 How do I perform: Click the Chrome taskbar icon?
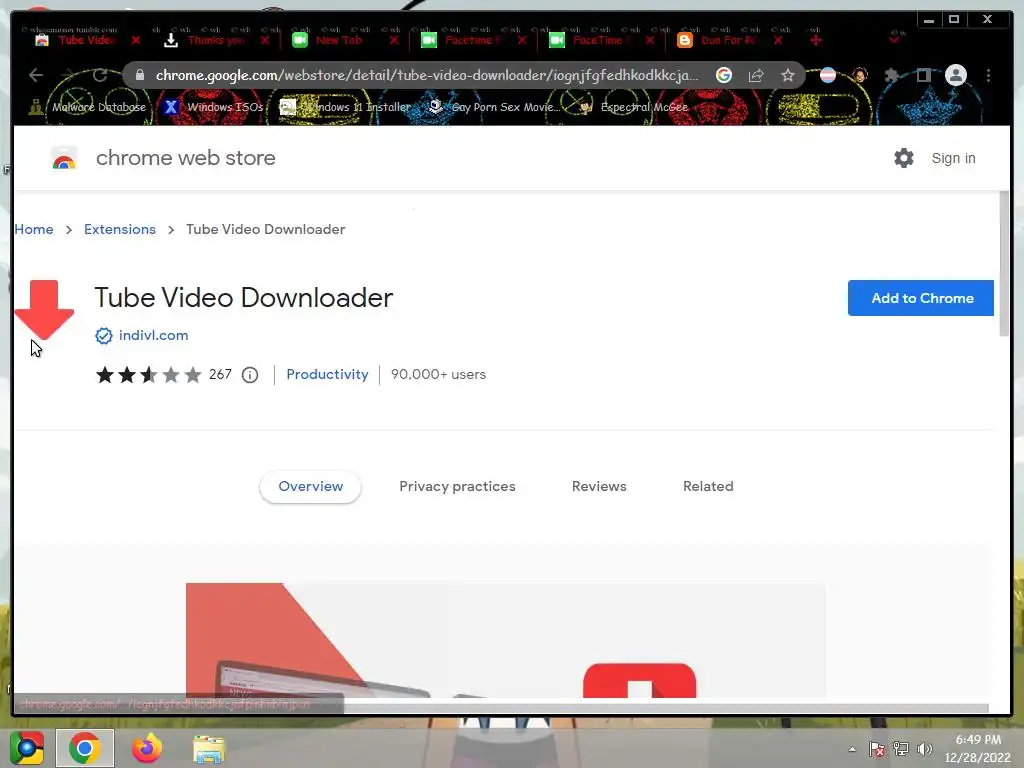pos(85,748)
